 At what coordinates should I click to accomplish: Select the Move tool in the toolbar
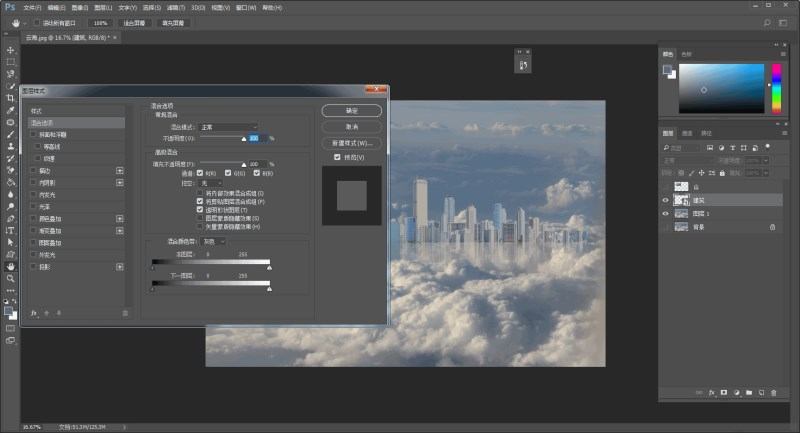10,50
